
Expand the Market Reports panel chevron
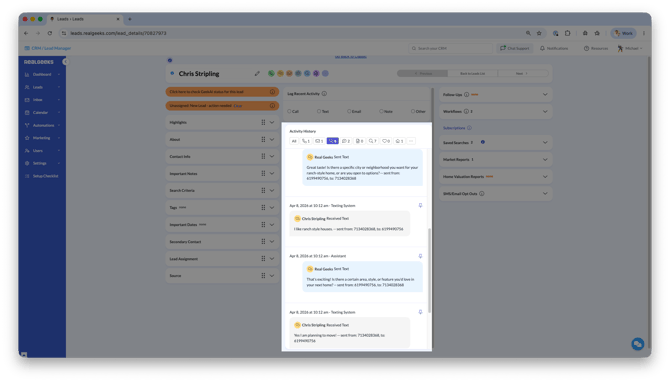click(x=545, y=159)
